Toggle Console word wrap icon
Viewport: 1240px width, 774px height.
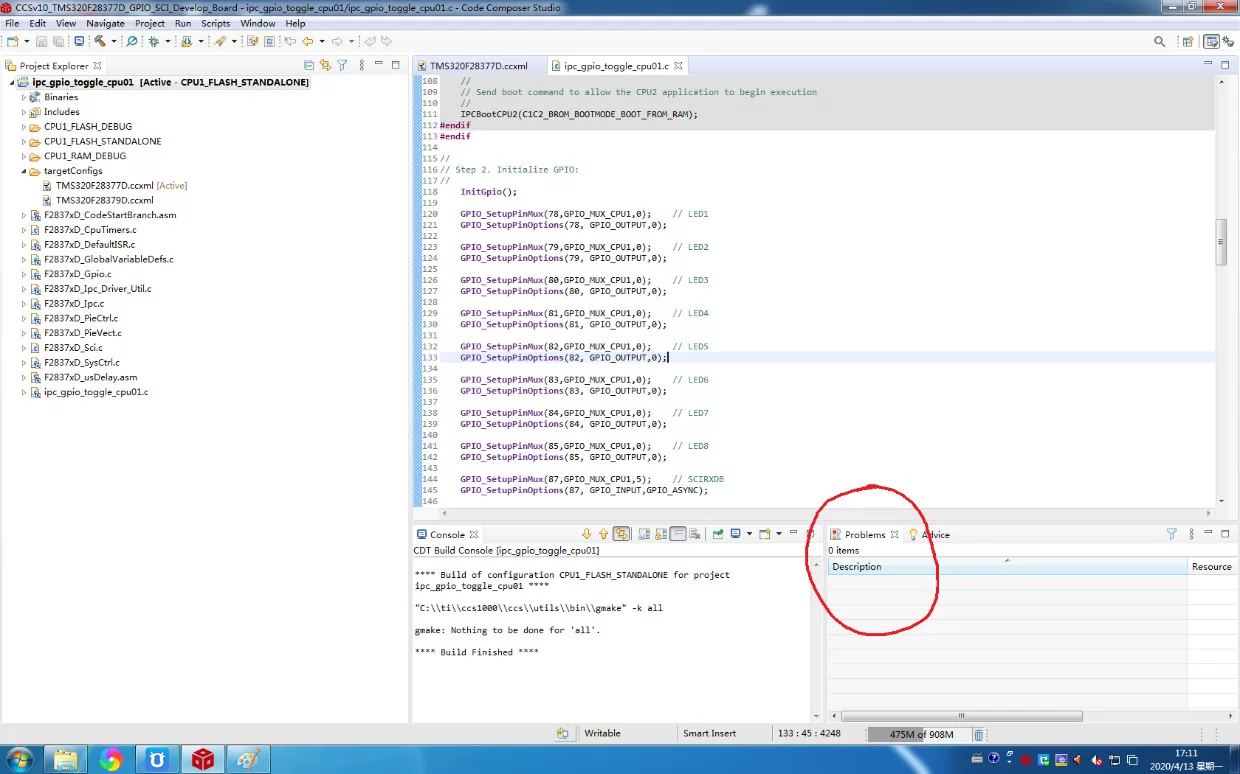678,534
